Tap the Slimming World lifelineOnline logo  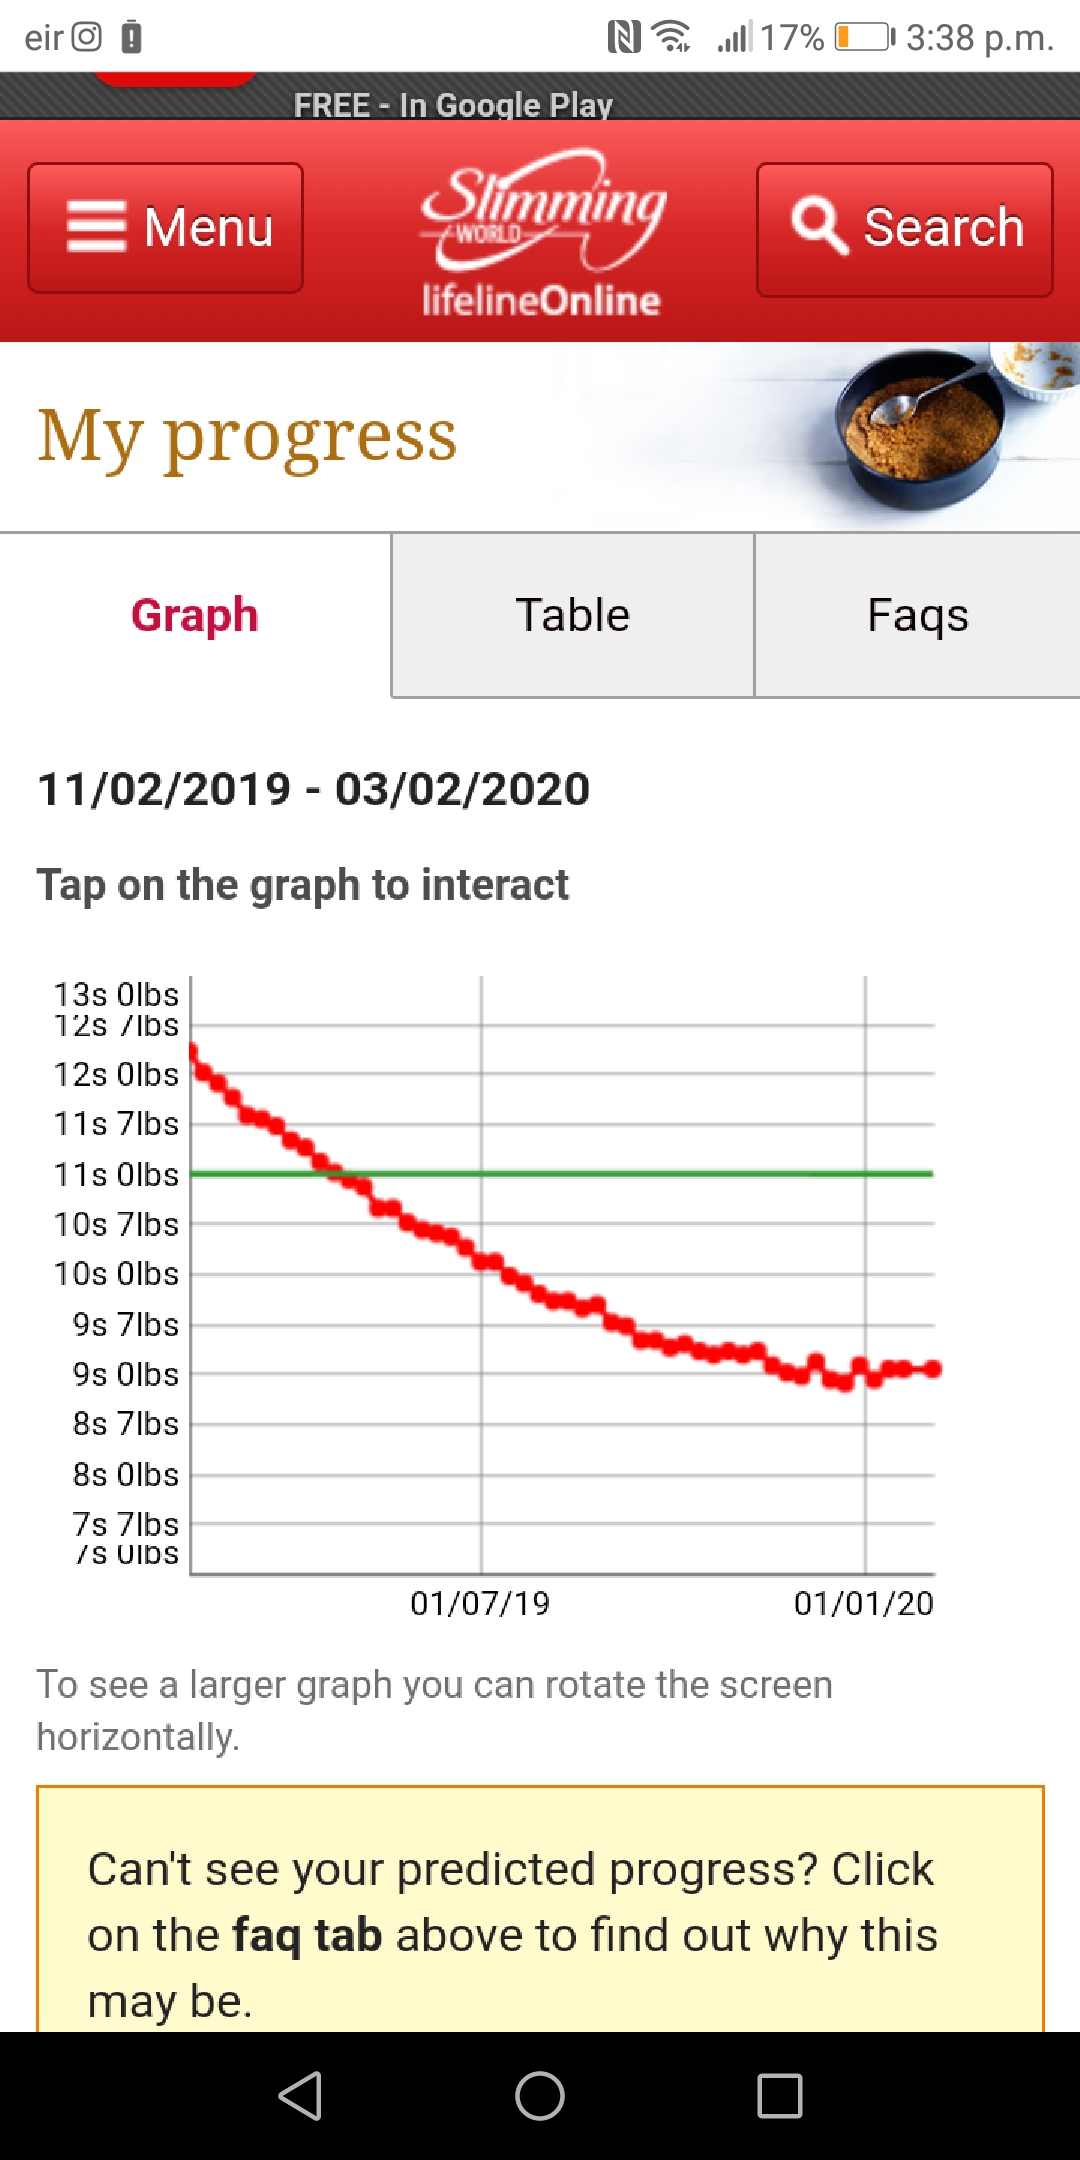pyautogui.click(x=541, y=232)
